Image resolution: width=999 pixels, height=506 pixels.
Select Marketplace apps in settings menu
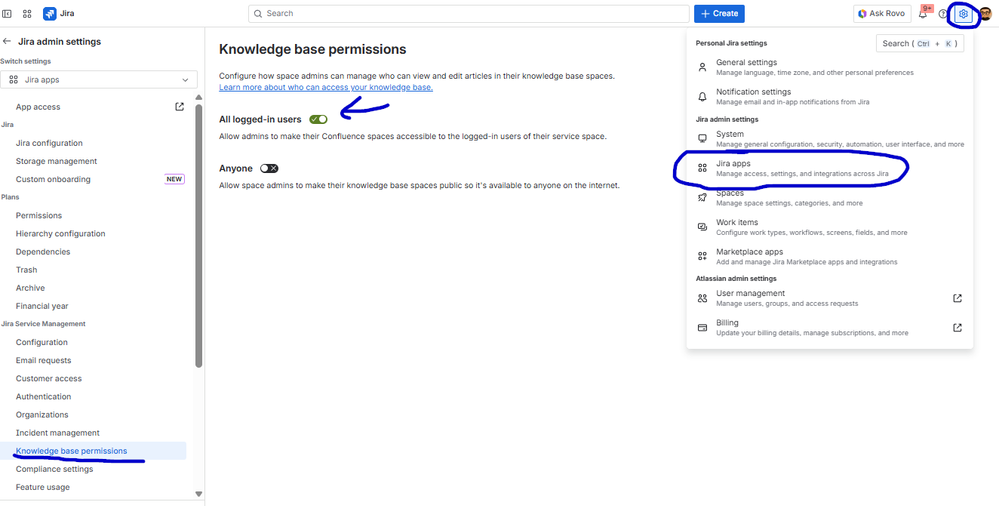(x=830, y=256)
